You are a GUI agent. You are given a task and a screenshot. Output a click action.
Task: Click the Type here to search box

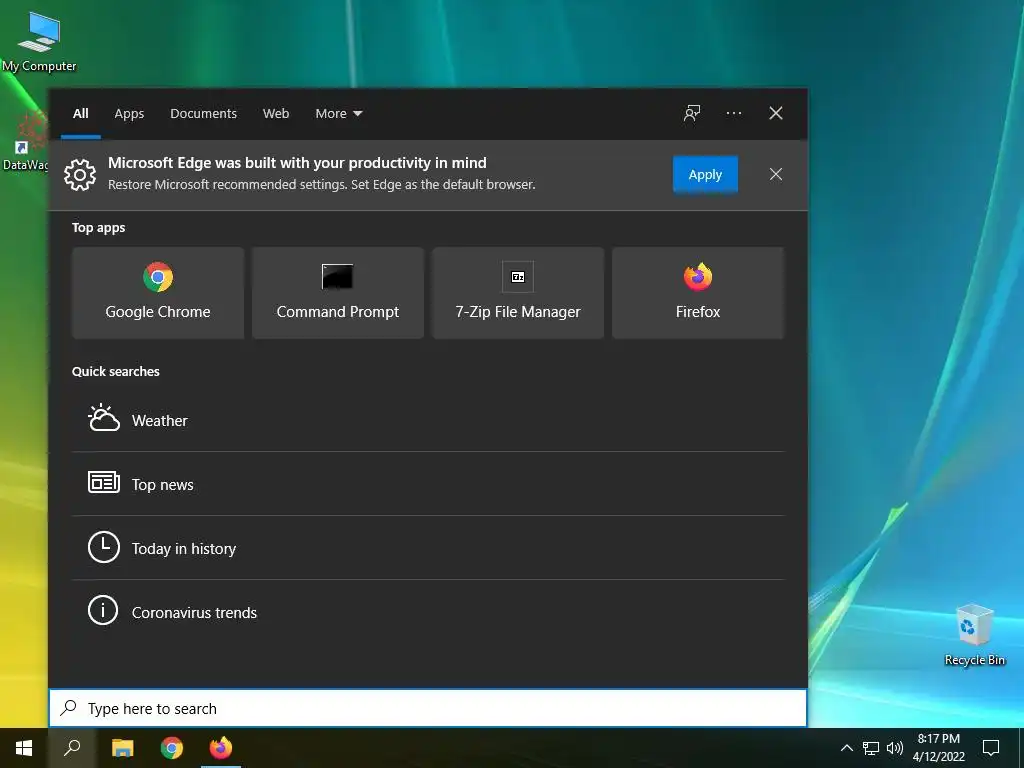pos(428,708)
